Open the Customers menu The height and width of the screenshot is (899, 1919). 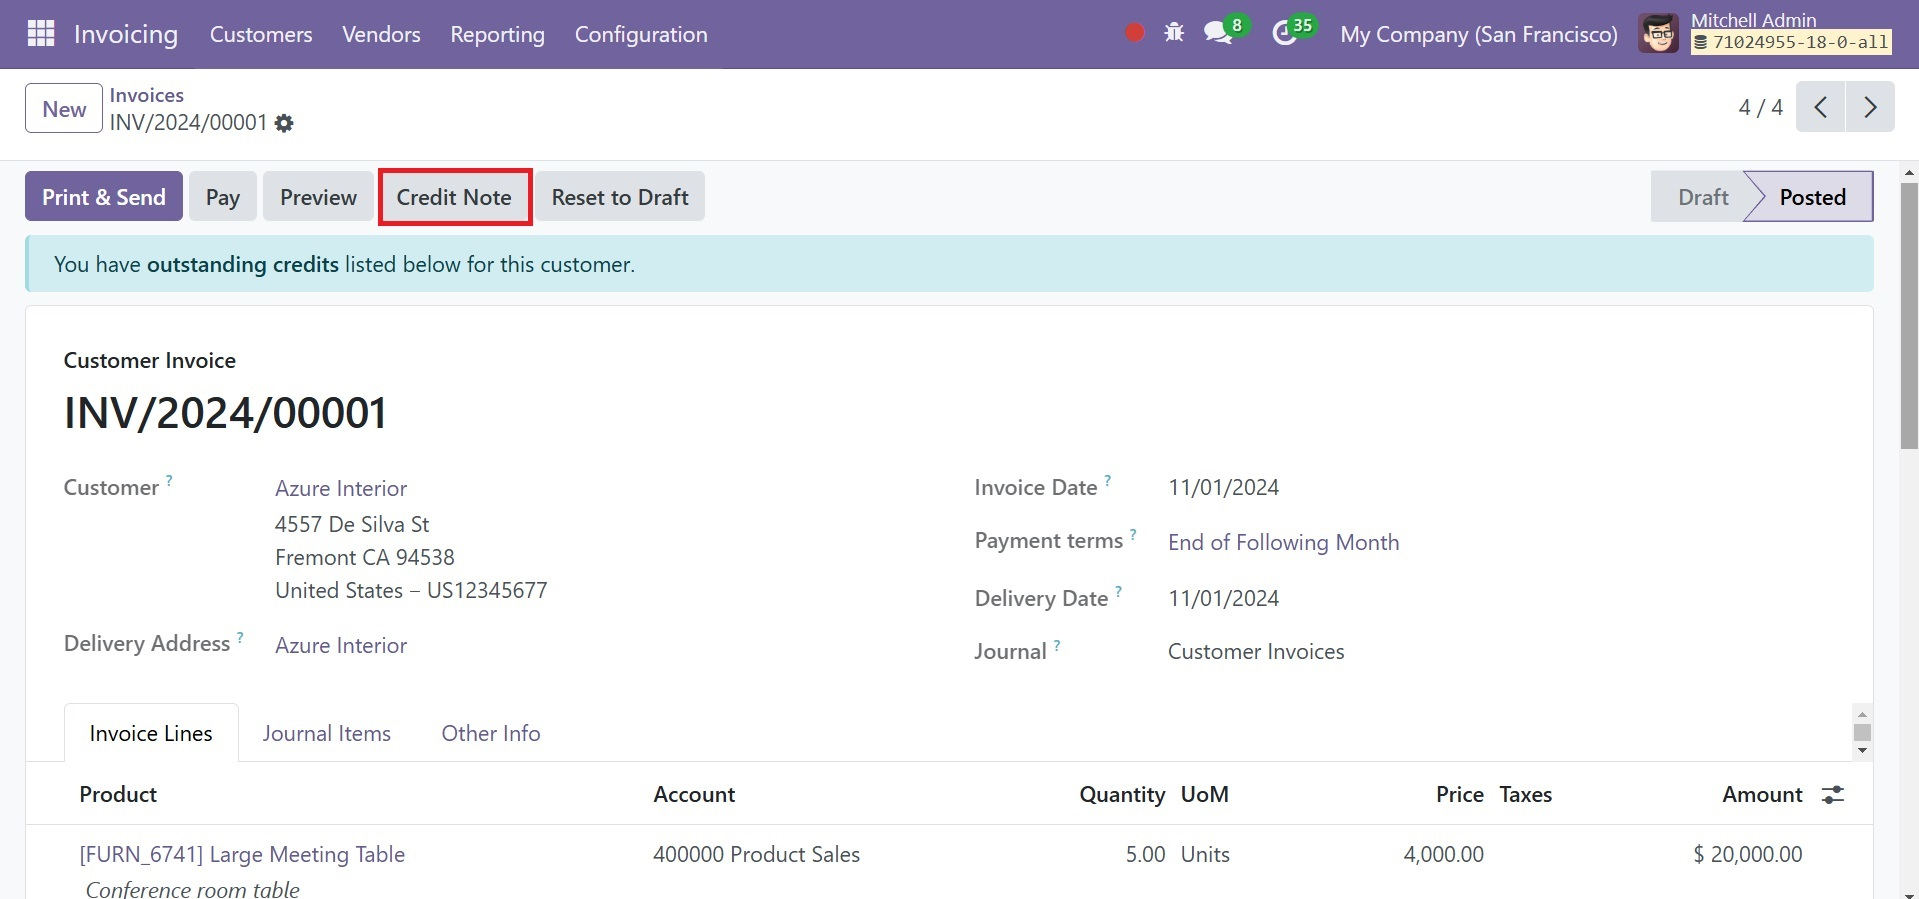click(x=261, y=34)
